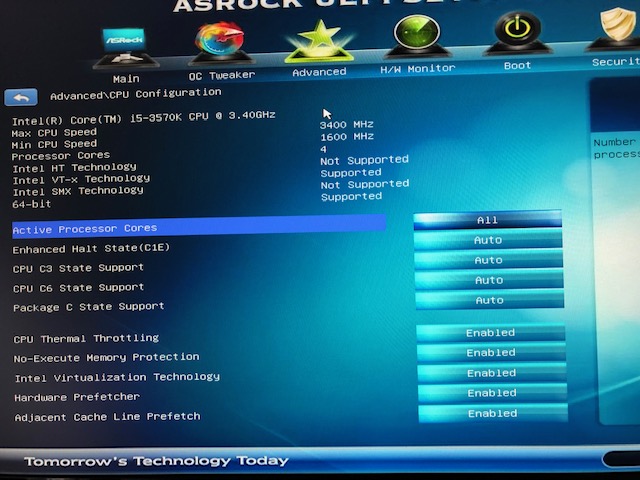Viewport: 640px width, 480px height.
Task: Toggle CPU Thermal Throttling Enabled value
Action: click(490, 332)
